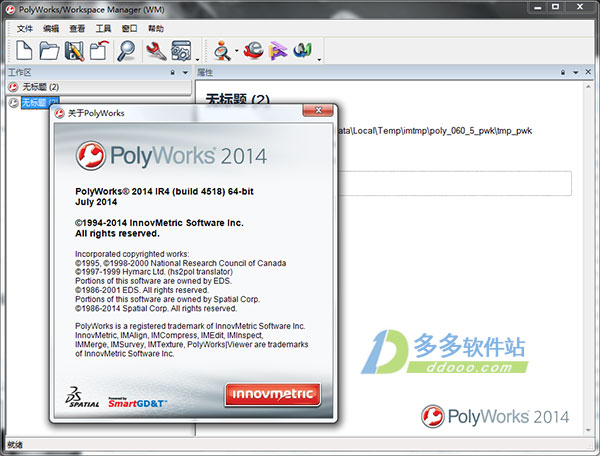The height and width of the screenshot is (456, 600).
Task: Open the 编辑 menu
Action: click(51, 29)
